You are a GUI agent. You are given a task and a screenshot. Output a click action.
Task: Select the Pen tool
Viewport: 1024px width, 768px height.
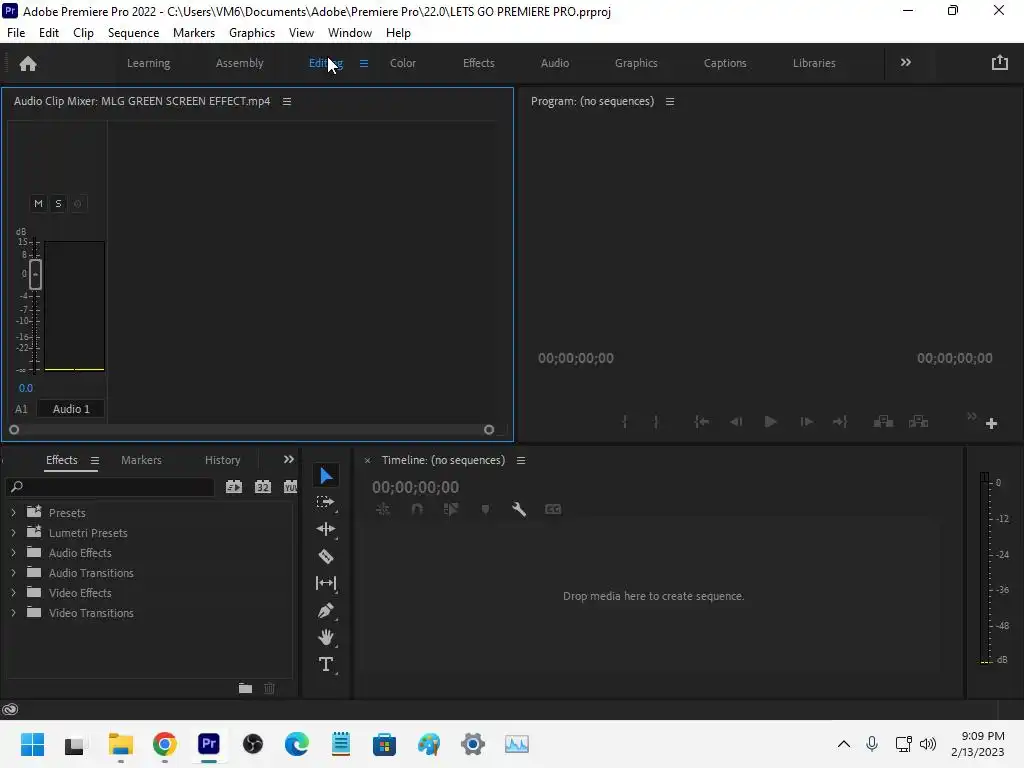click(326, 611)
